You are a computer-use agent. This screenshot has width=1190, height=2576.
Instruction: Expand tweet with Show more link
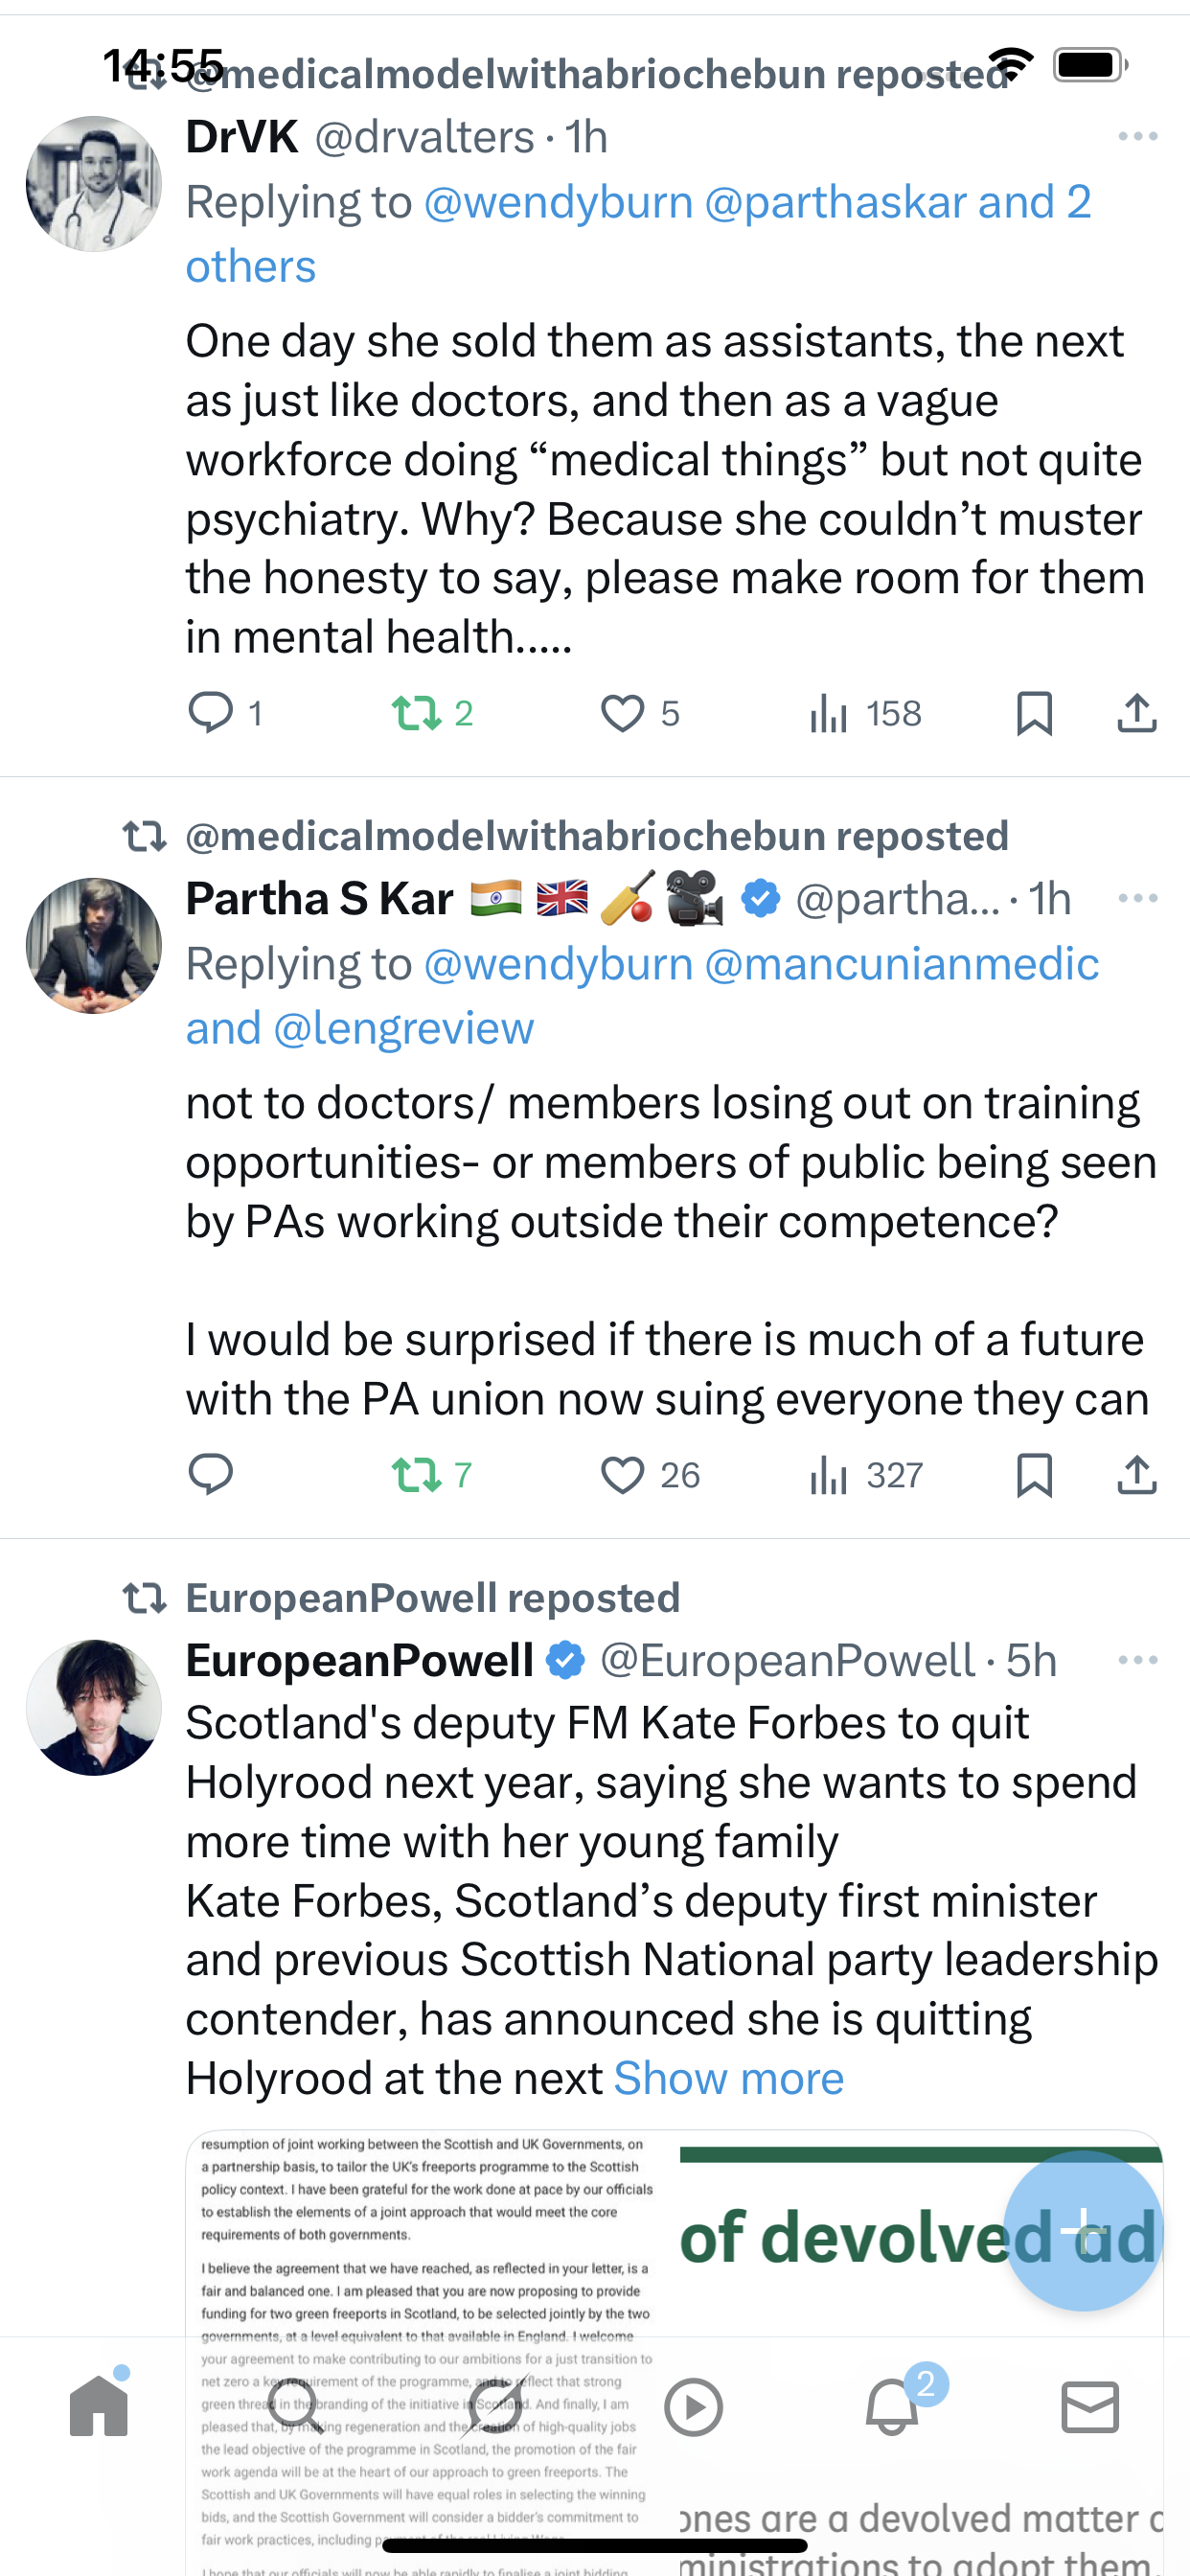[x=729, y=2078]
